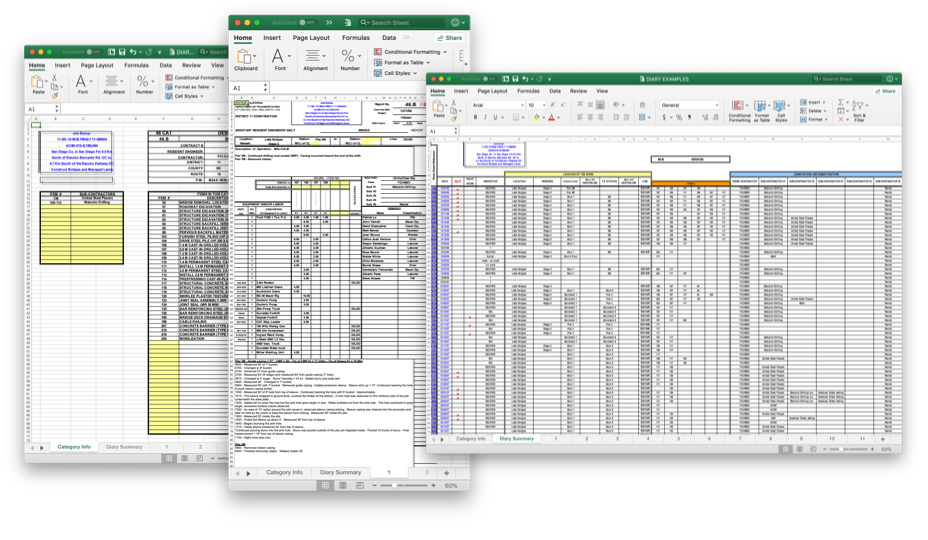Viewport: 928px width, 540px height.
Task: Click the Clipboard icon in the middle window
Action: [244, 56]
